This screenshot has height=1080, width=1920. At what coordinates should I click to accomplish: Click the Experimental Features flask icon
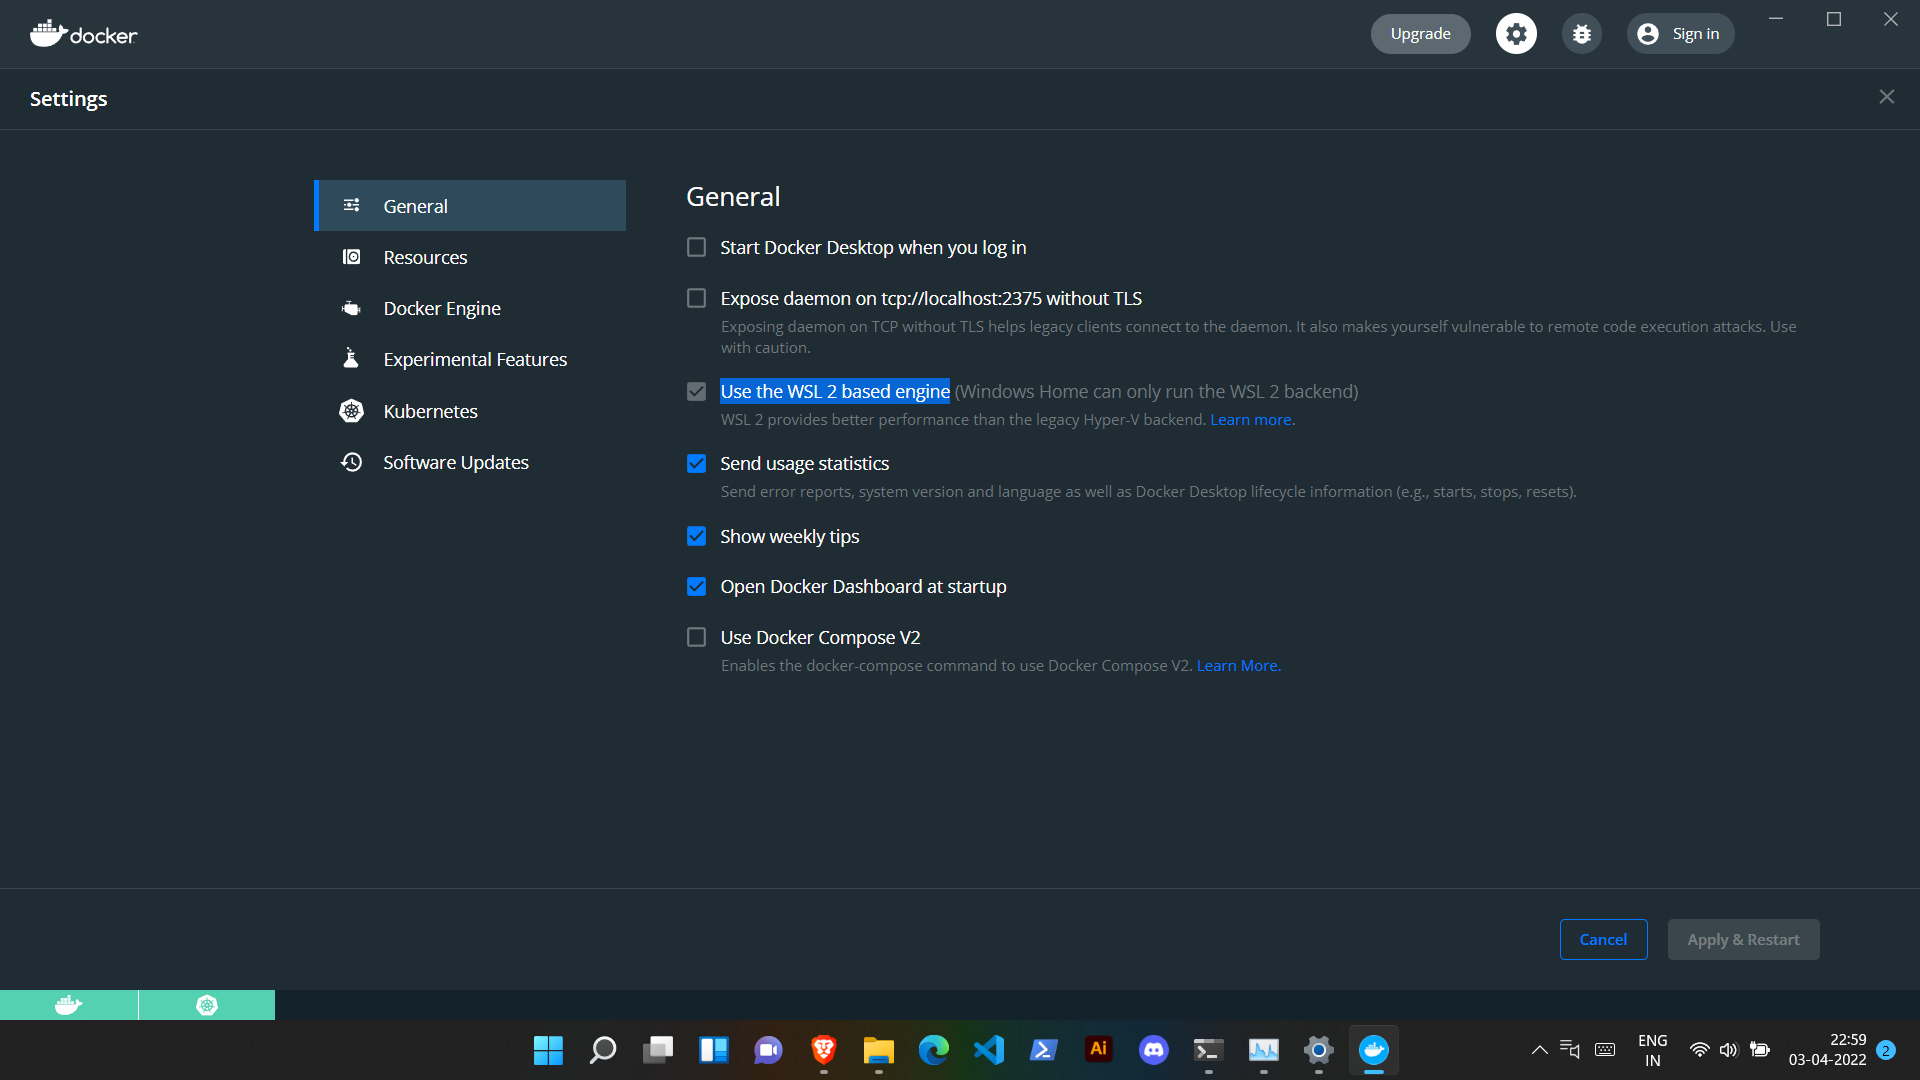pyautogui.click(x=351, y=358)
